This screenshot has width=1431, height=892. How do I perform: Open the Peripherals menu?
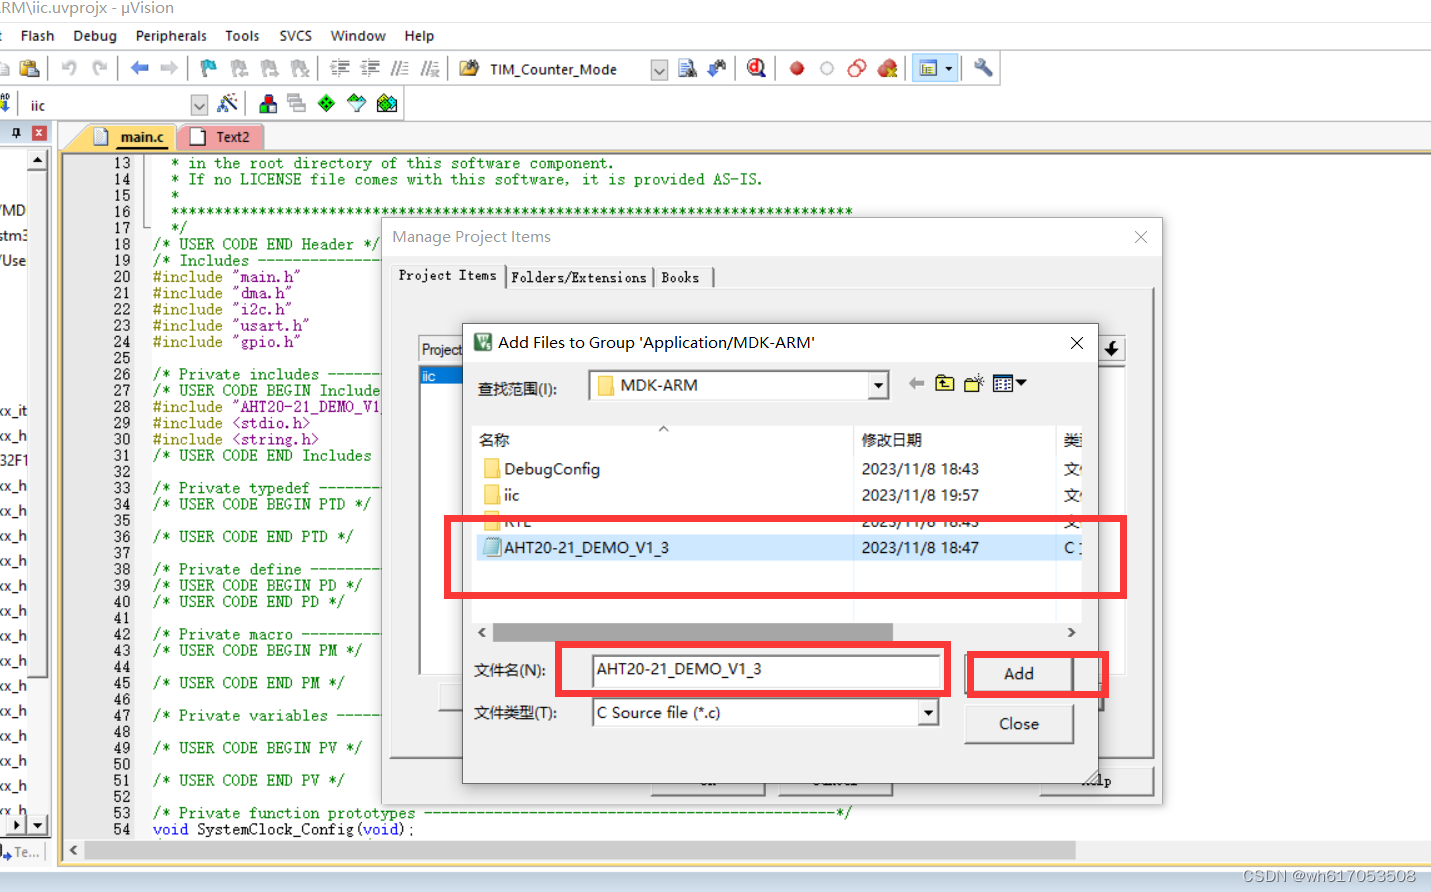click(171, 36)
